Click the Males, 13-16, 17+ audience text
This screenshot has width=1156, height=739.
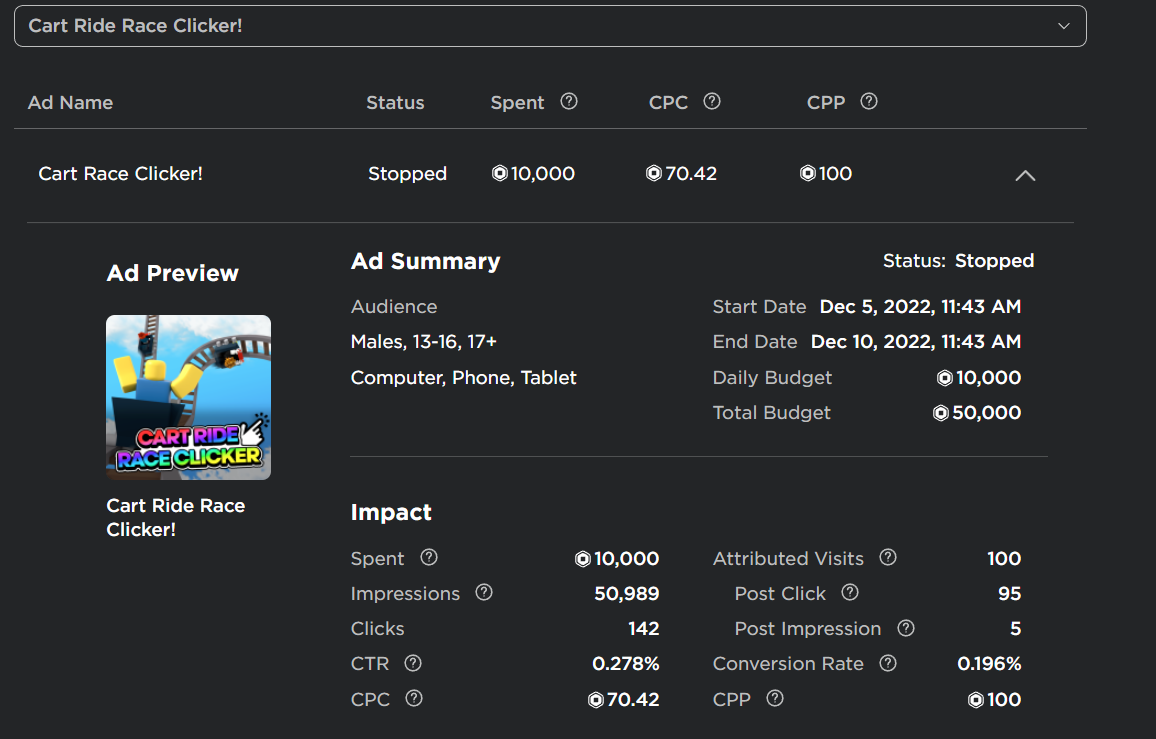pos(424,341)
